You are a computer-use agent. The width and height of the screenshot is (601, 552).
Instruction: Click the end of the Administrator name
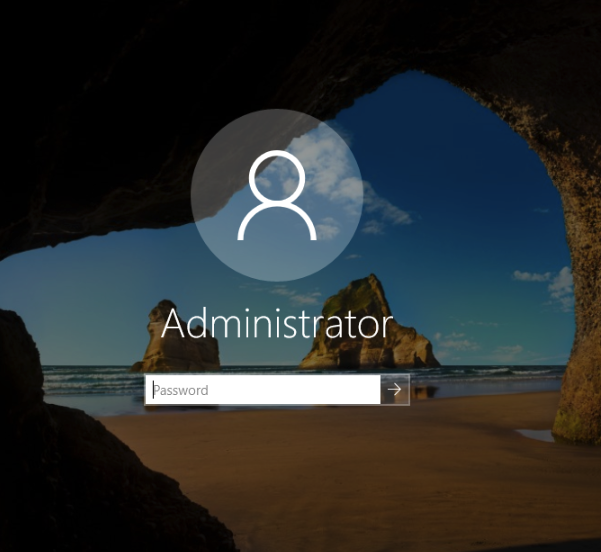point(388,326)
